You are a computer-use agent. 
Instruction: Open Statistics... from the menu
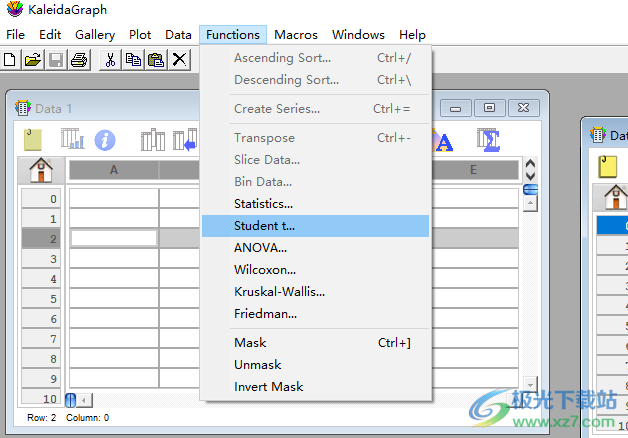(263, 204)
